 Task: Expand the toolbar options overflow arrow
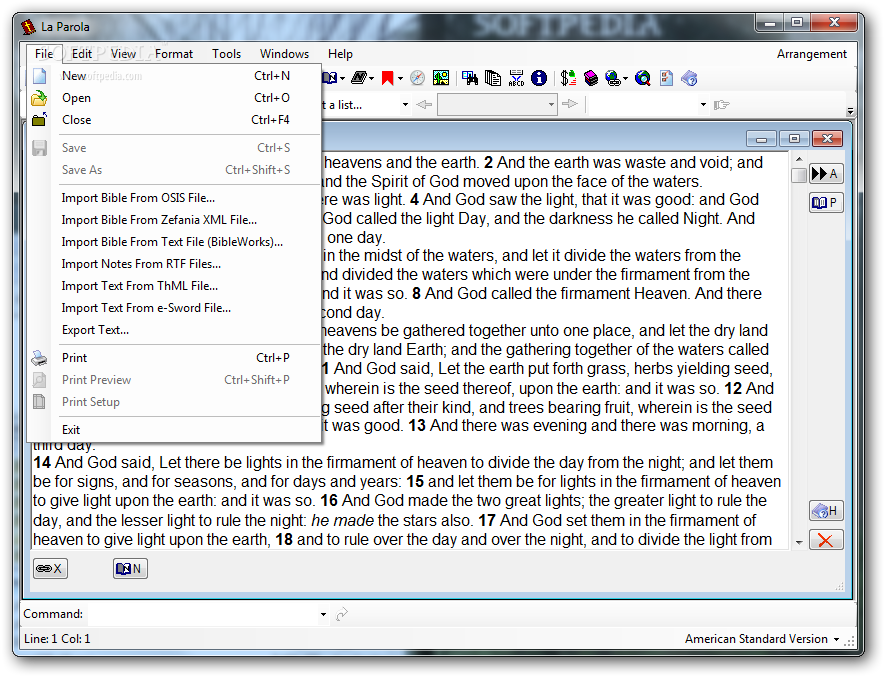click(x=850, y=111)
